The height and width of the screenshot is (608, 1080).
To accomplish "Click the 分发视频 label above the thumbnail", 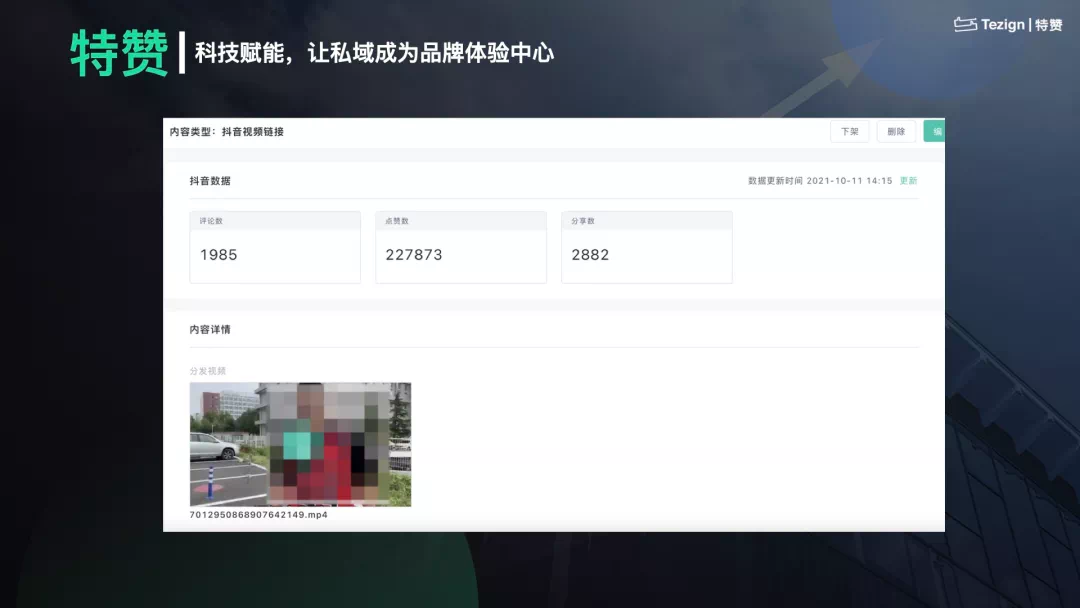I will 205,369.
